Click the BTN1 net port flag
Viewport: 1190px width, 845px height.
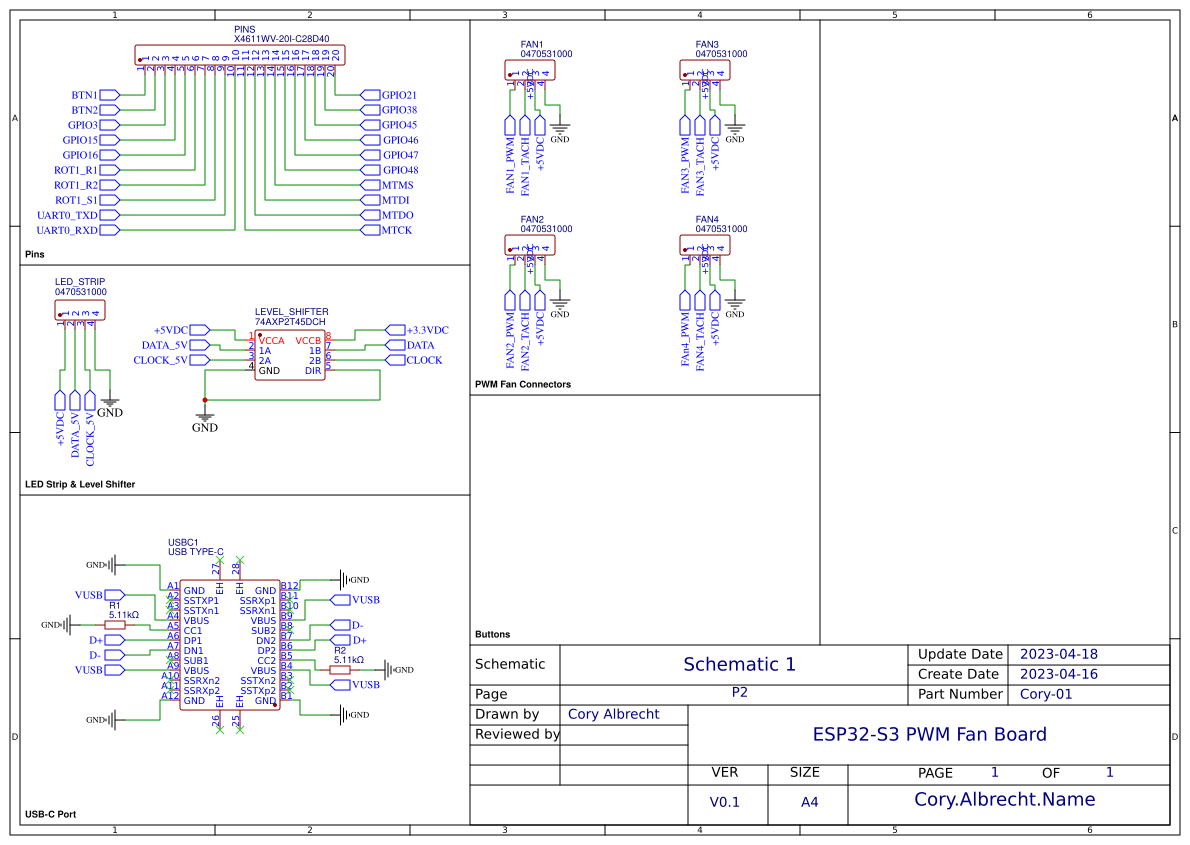109,95
